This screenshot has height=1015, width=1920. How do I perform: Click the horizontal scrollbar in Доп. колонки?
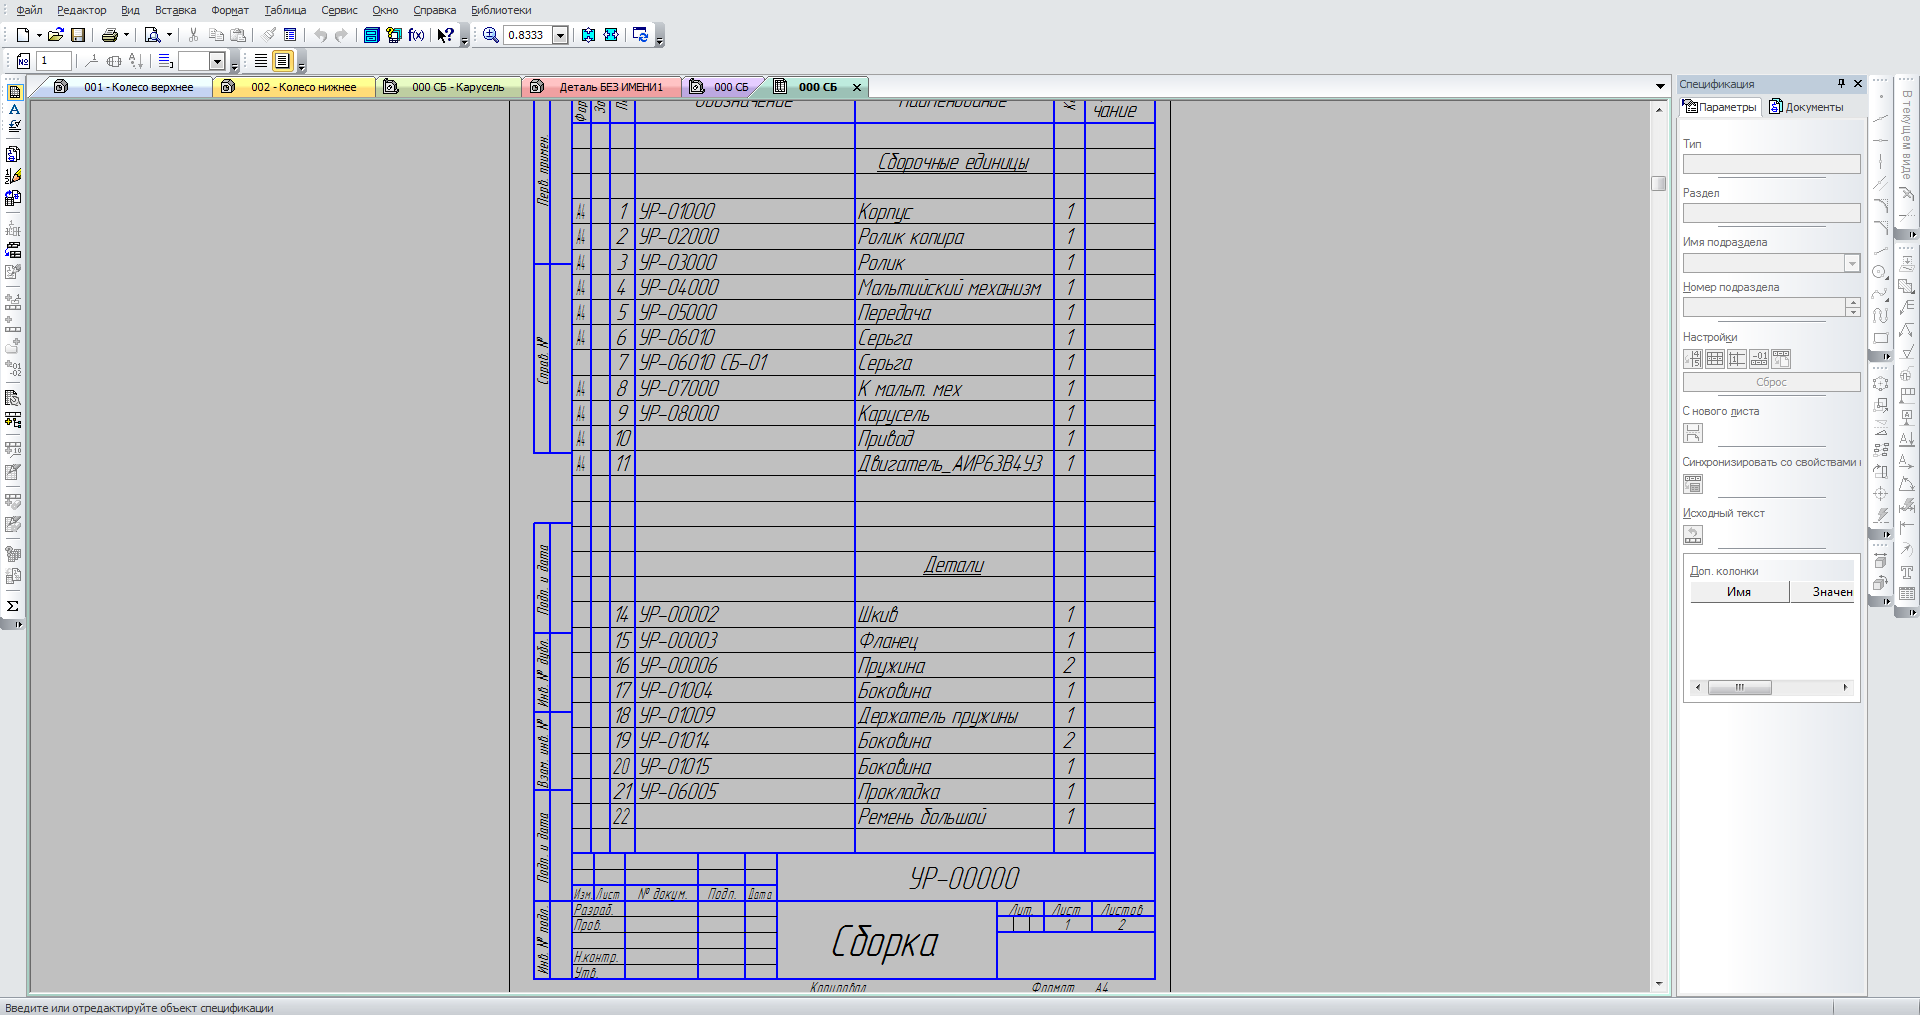tap(1770, 687)
